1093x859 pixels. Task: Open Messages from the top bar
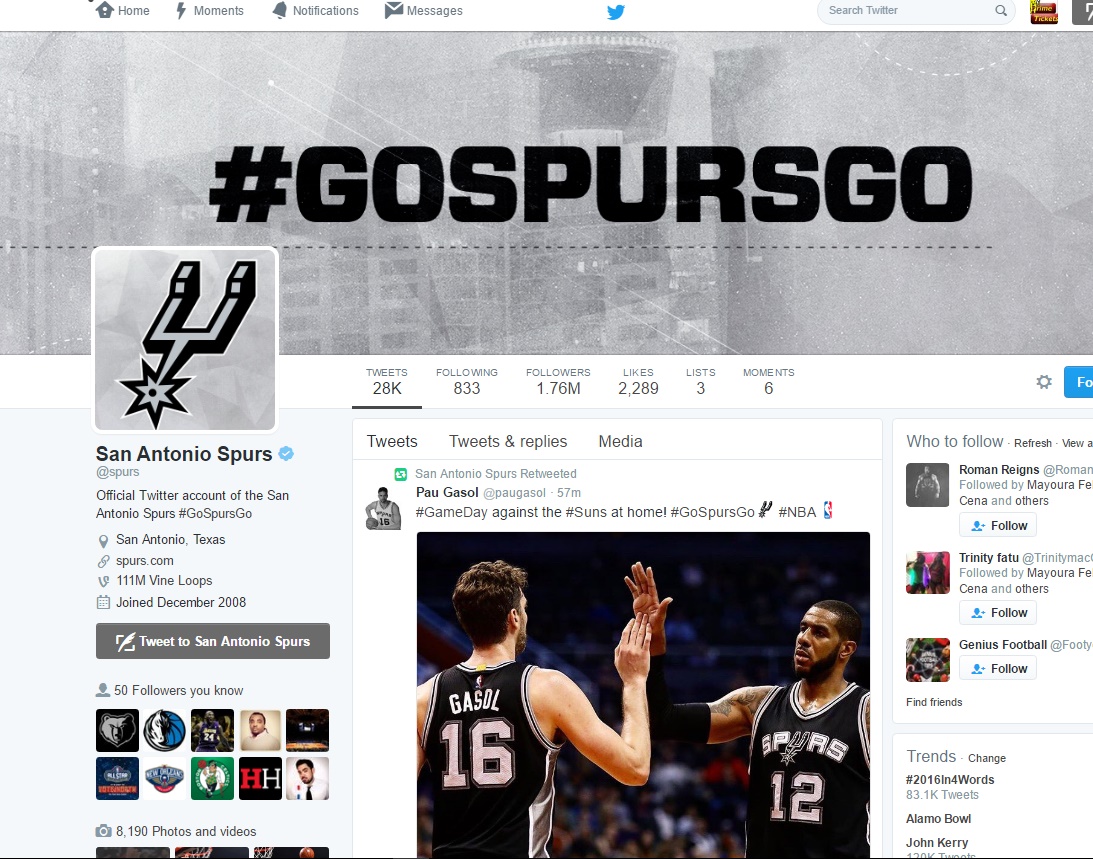[424, 10]
